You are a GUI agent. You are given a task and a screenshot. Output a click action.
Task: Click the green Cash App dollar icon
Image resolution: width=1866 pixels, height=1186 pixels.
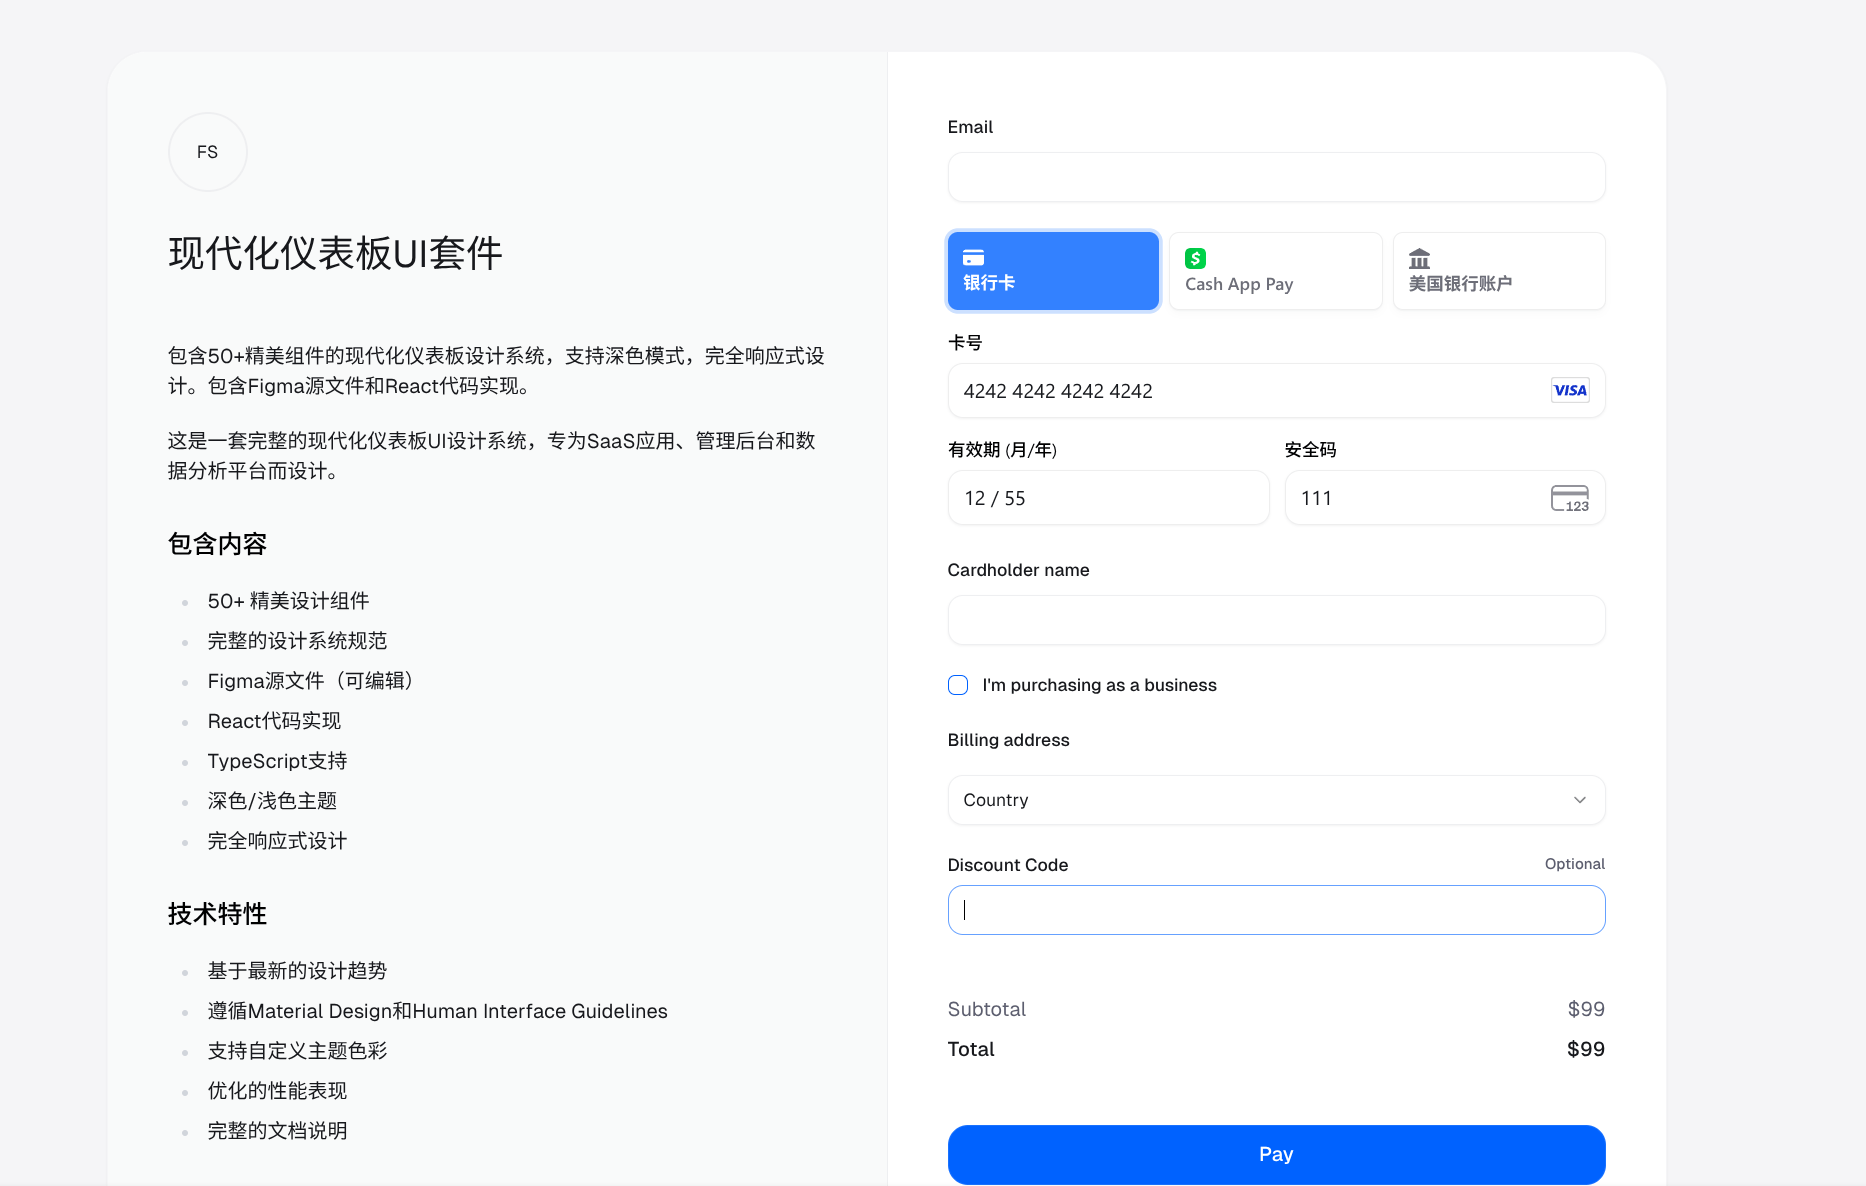pyautogui.click(x=1195, y=258)
